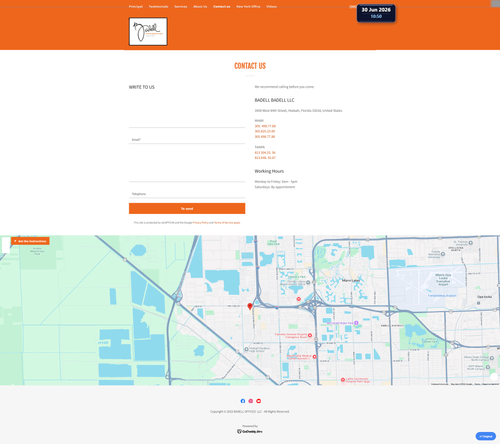Call the first Tampa 813.304 number link
Image resolution: width=500 pixels, height=444 pixels.
[x=265, y=153]
